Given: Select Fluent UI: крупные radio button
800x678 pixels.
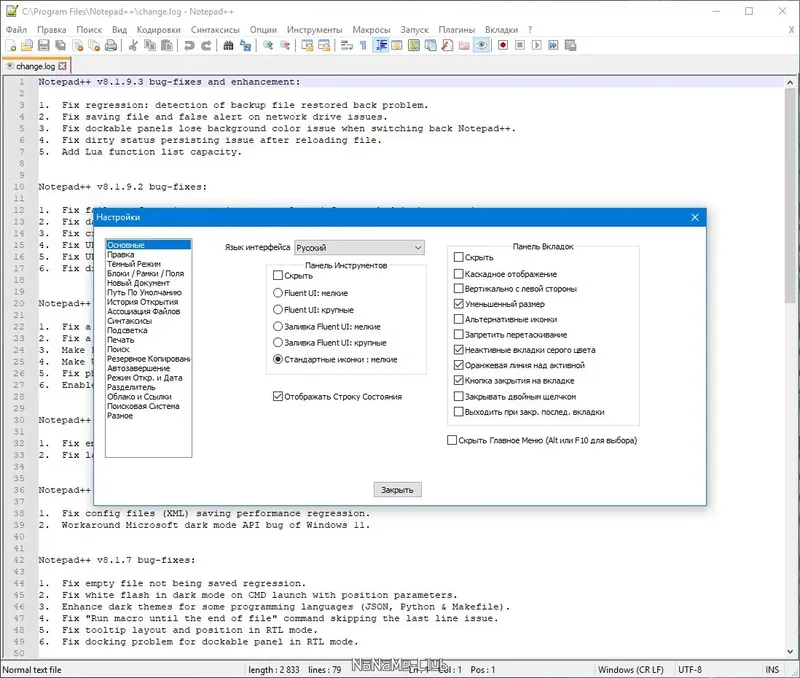Looking at the screenshot, I should click(278, 310).
